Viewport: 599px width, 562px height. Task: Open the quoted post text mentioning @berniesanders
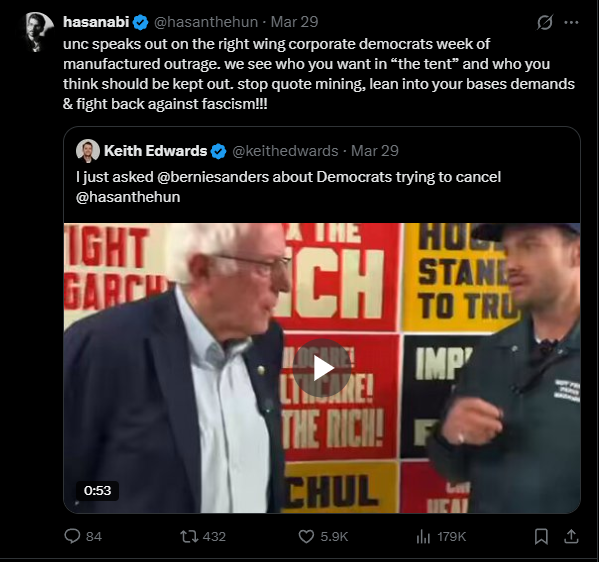point(288,187)
